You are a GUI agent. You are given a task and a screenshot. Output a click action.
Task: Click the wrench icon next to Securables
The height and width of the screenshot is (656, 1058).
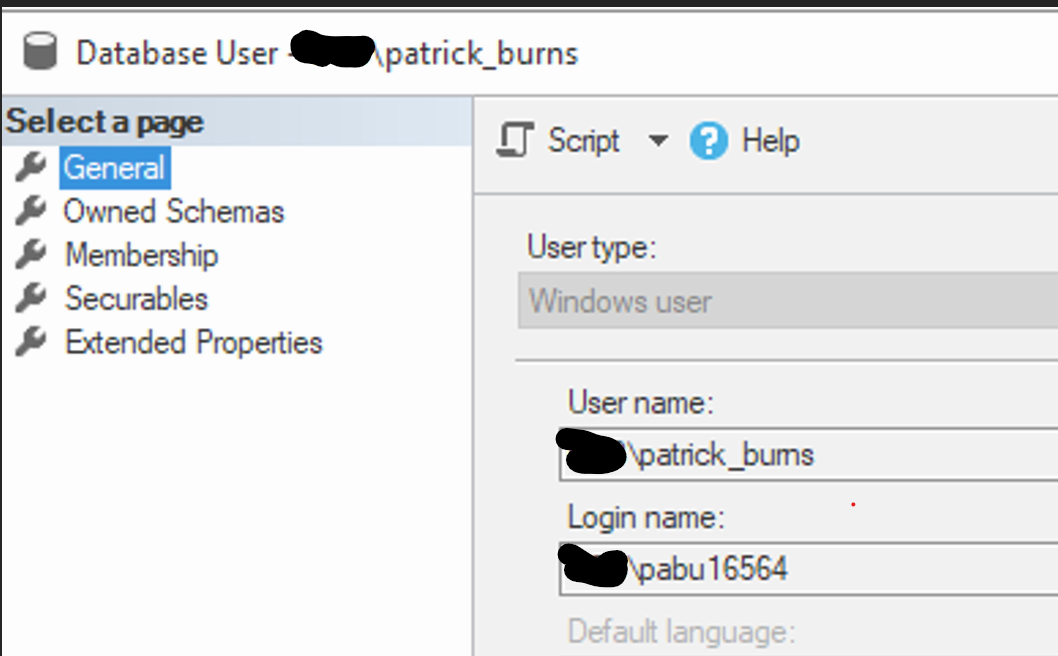[31, 298]
